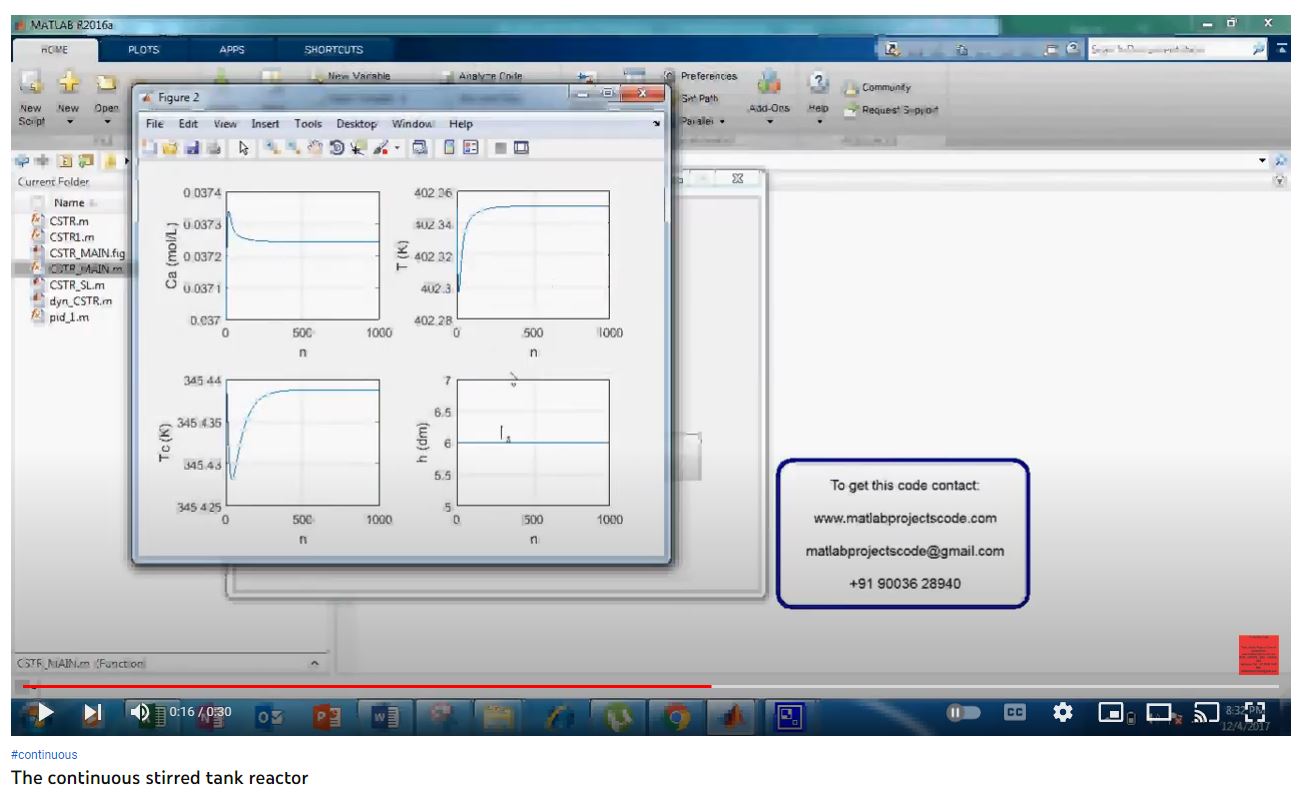Viewport: 1301px width, 795px height.
Task: Expand the CSTR_MAIN.m details panel chevron
Action: pyautogui.click(x=314, y=663)
